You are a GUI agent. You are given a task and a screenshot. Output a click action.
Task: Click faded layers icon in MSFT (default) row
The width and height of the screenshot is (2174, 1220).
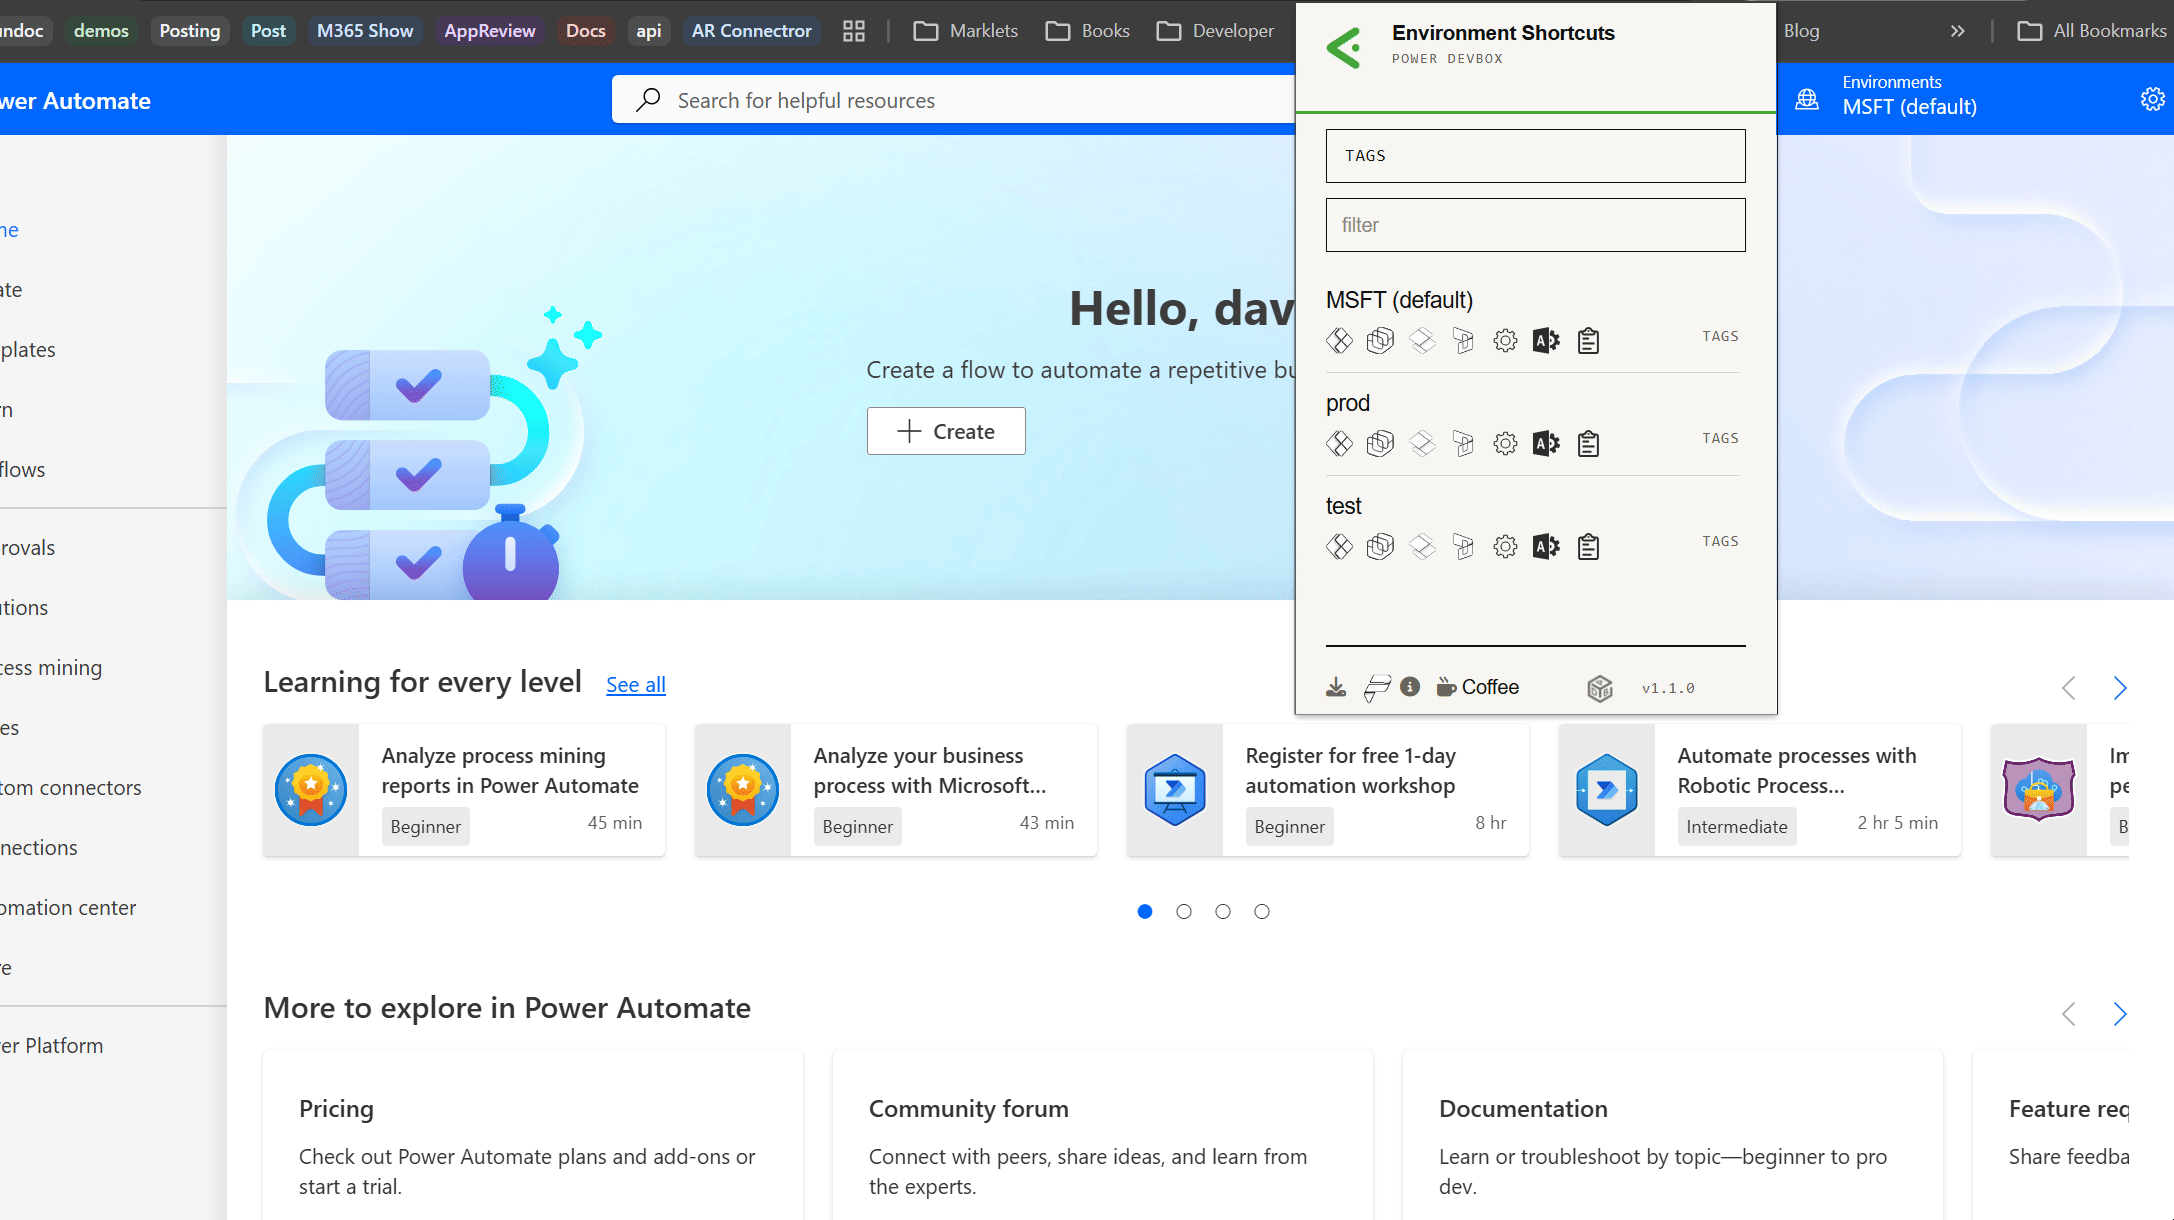click(1422, 341)
